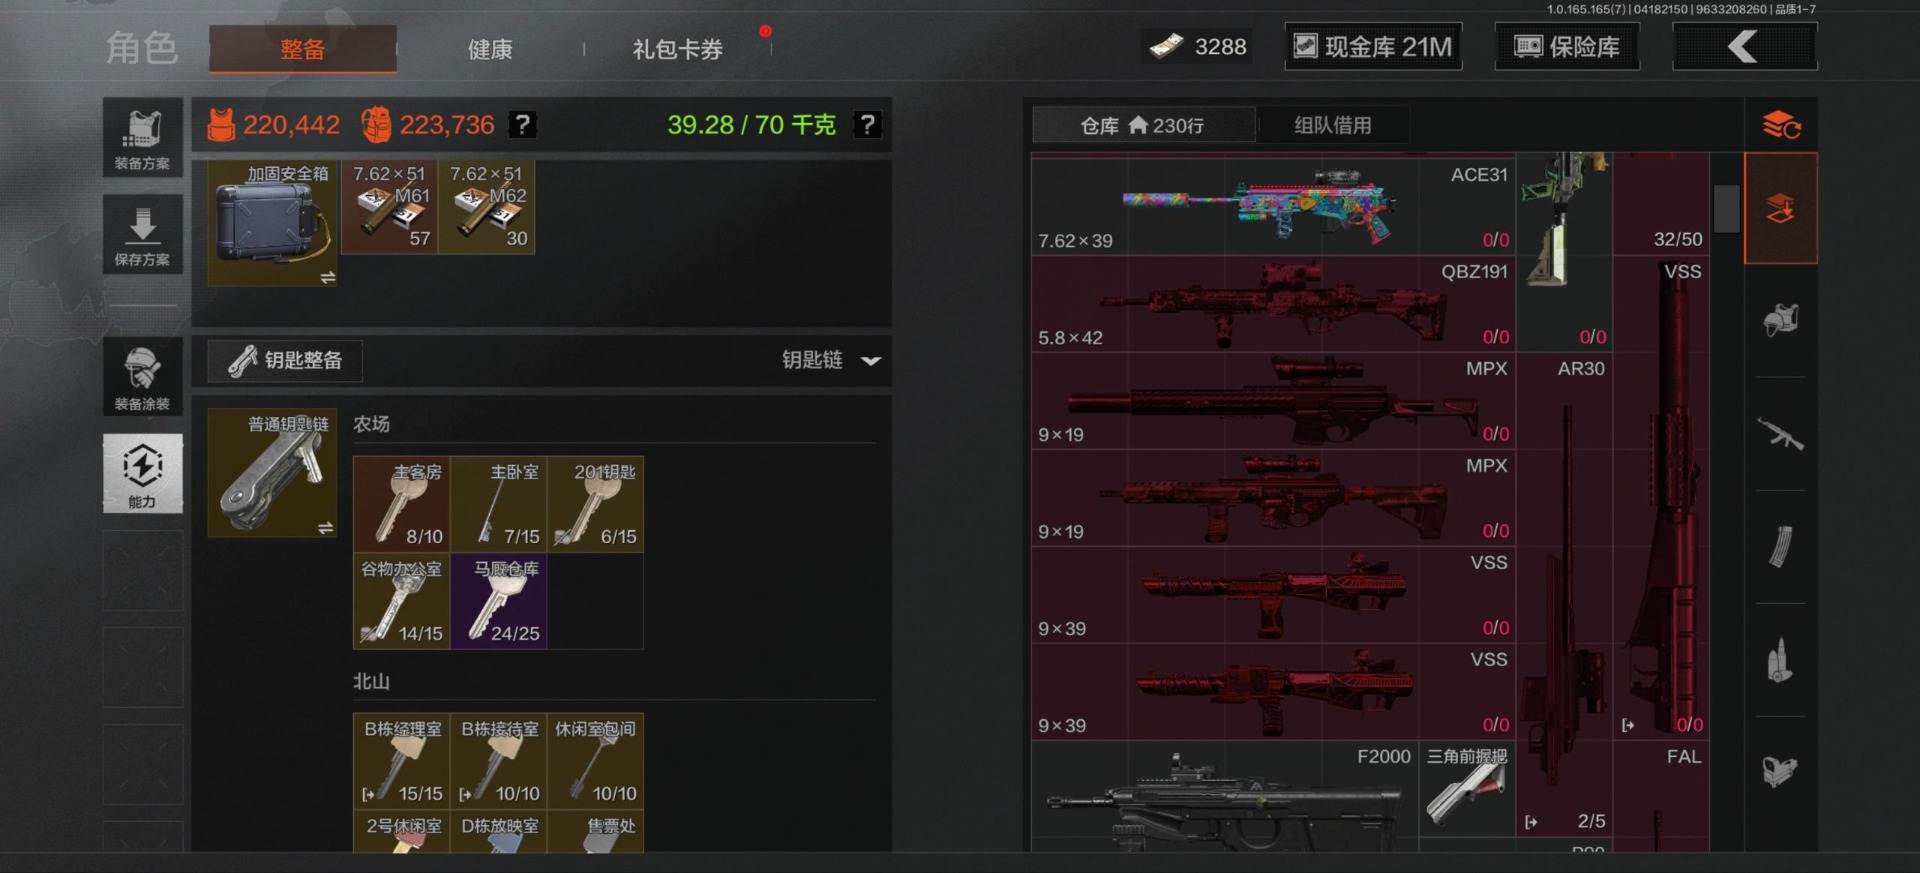Open the 保险库 vault button
This screenshot has height=873, width=1920.
coord(1567,47)
